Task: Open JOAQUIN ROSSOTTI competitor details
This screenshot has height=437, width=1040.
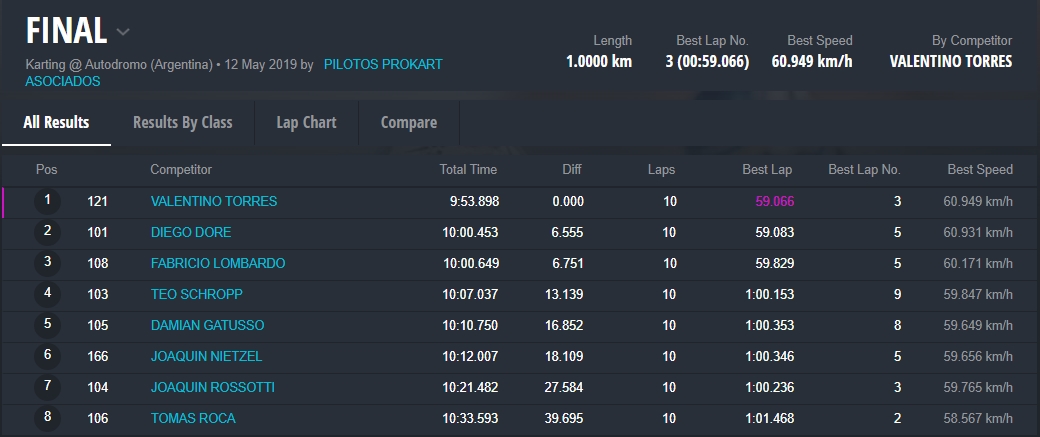Action: pyautogui.click(x=212, y=387)
